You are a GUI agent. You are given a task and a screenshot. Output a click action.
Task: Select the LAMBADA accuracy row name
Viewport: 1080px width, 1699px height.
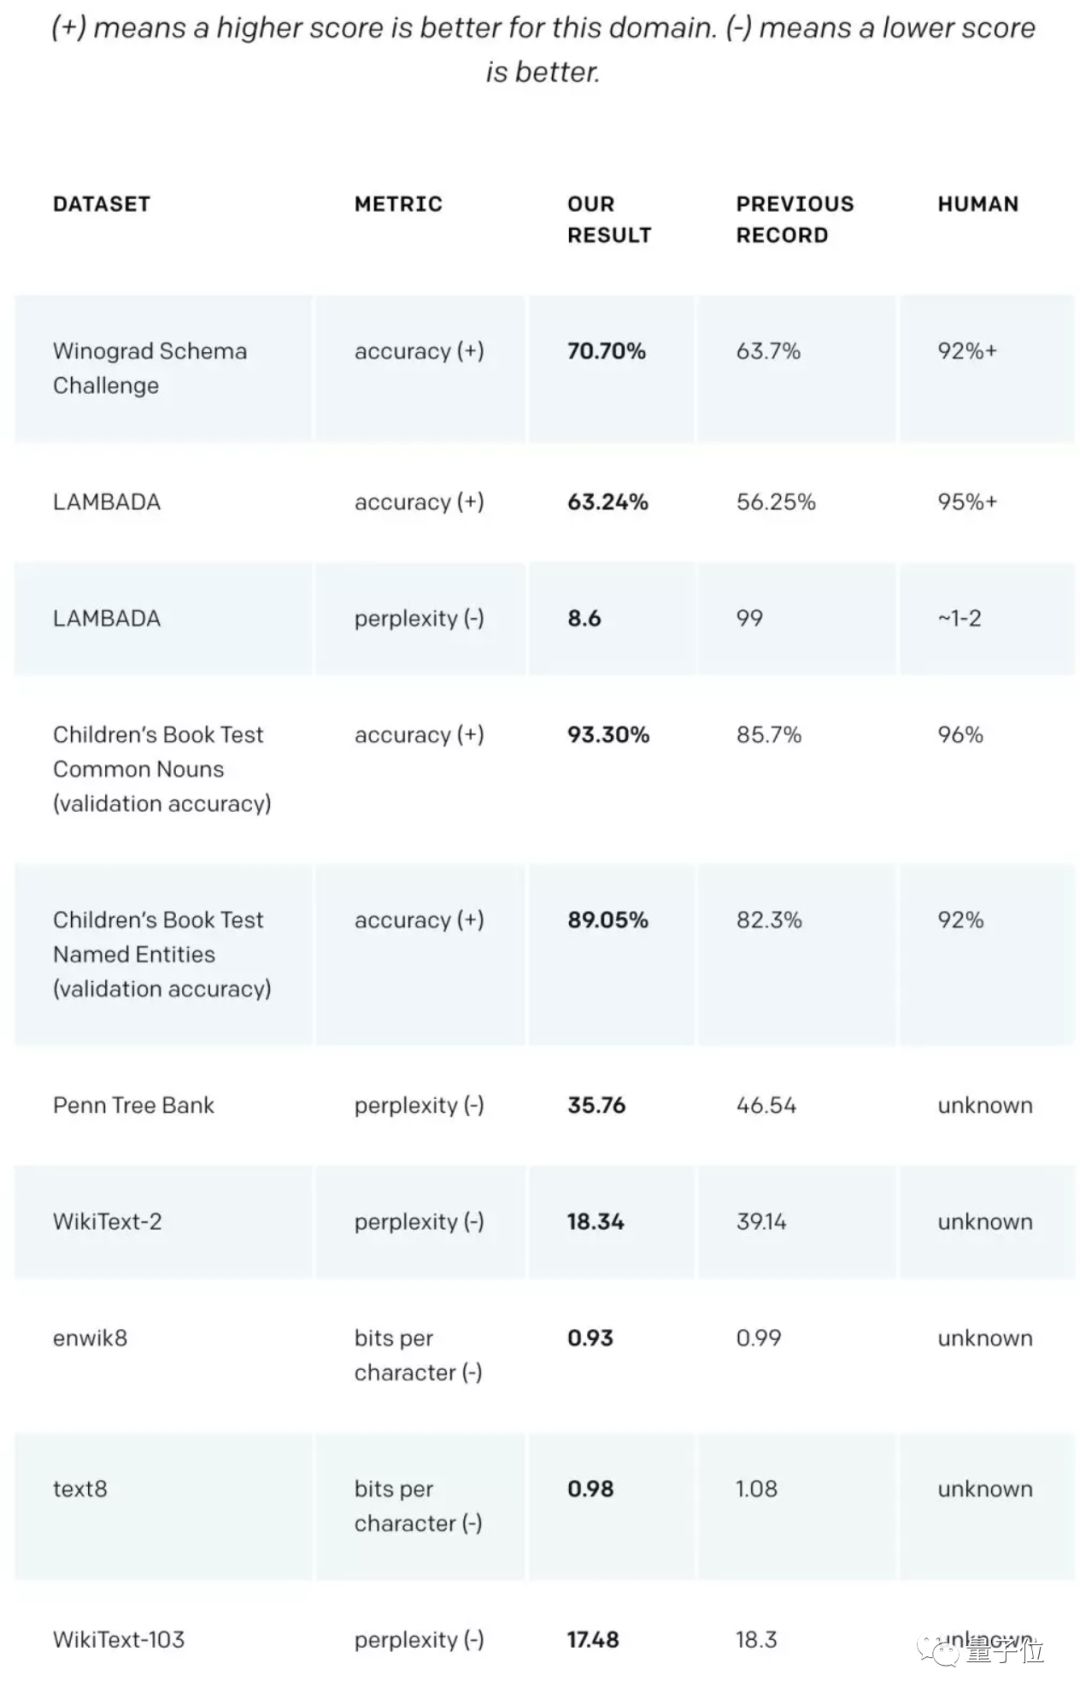107,502
